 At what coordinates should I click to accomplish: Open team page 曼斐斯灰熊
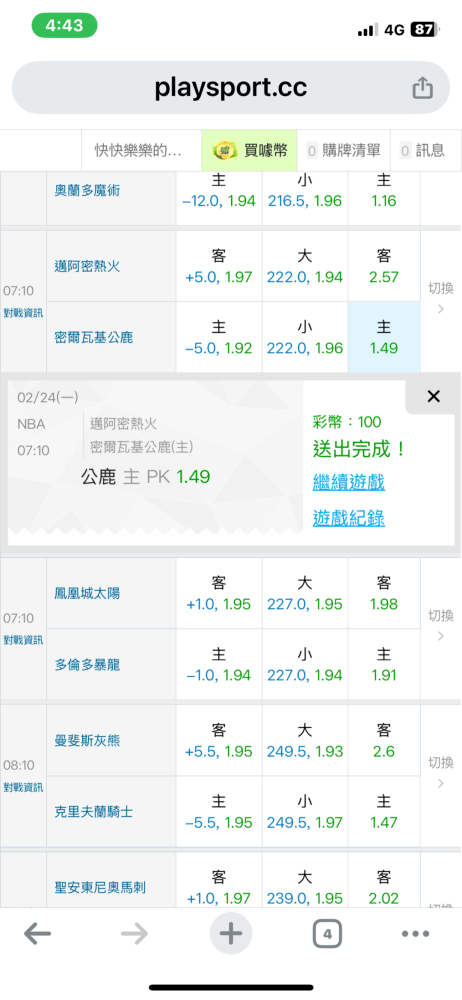(87, 740)
